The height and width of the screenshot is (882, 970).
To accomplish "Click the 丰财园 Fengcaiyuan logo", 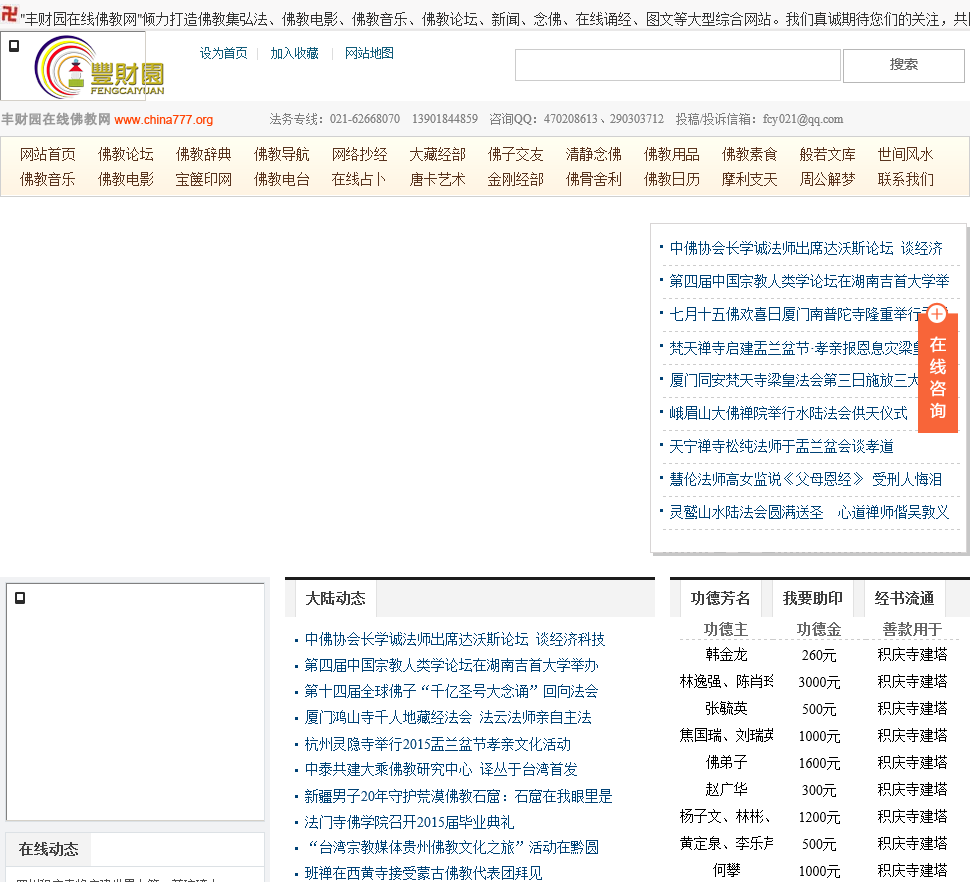I will (99, 67).
